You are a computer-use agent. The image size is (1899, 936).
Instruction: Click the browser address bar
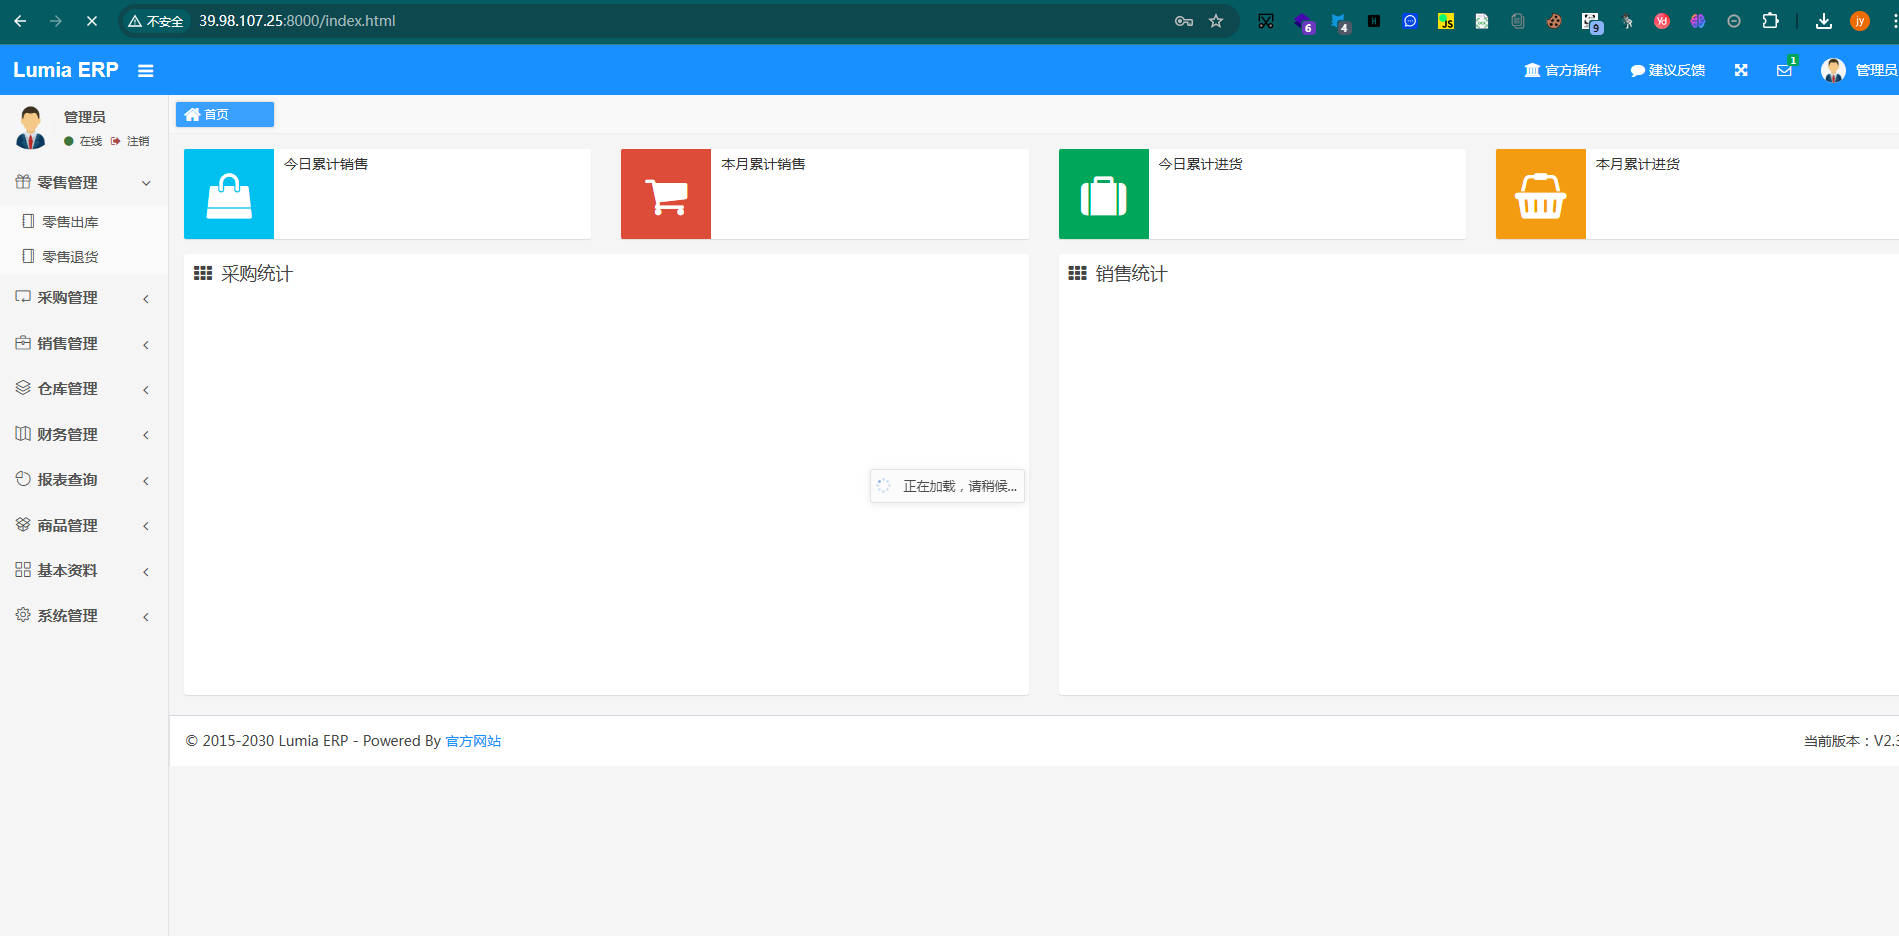pos(680,21)
